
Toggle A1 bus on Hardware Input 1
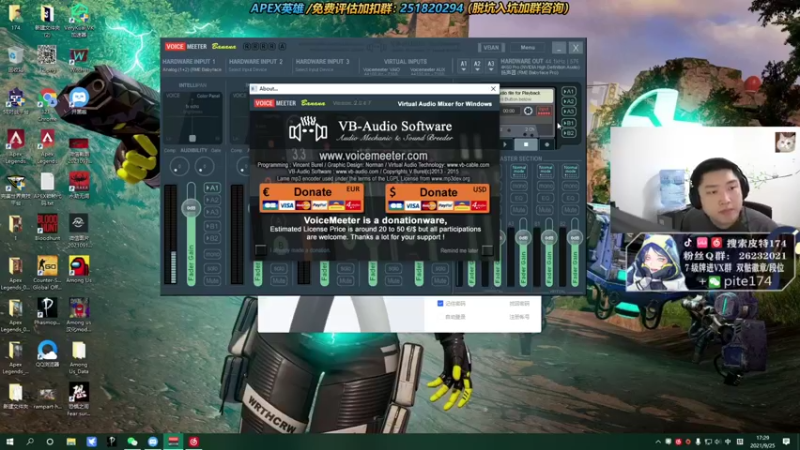[x=212, y=188]
